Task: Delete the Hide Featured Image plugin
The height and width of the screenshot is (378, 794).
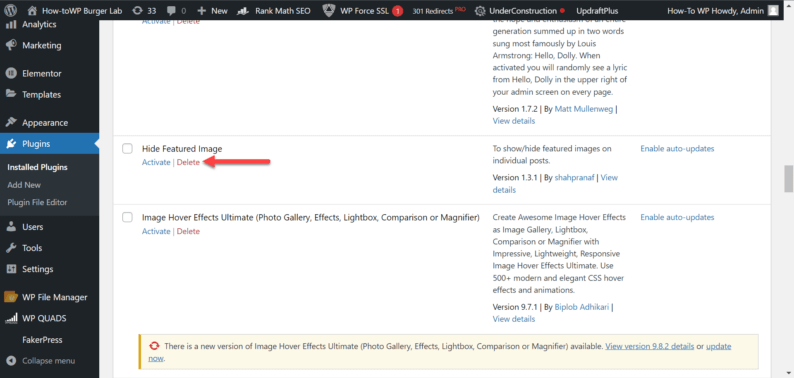Action: (x=188, y=162)
